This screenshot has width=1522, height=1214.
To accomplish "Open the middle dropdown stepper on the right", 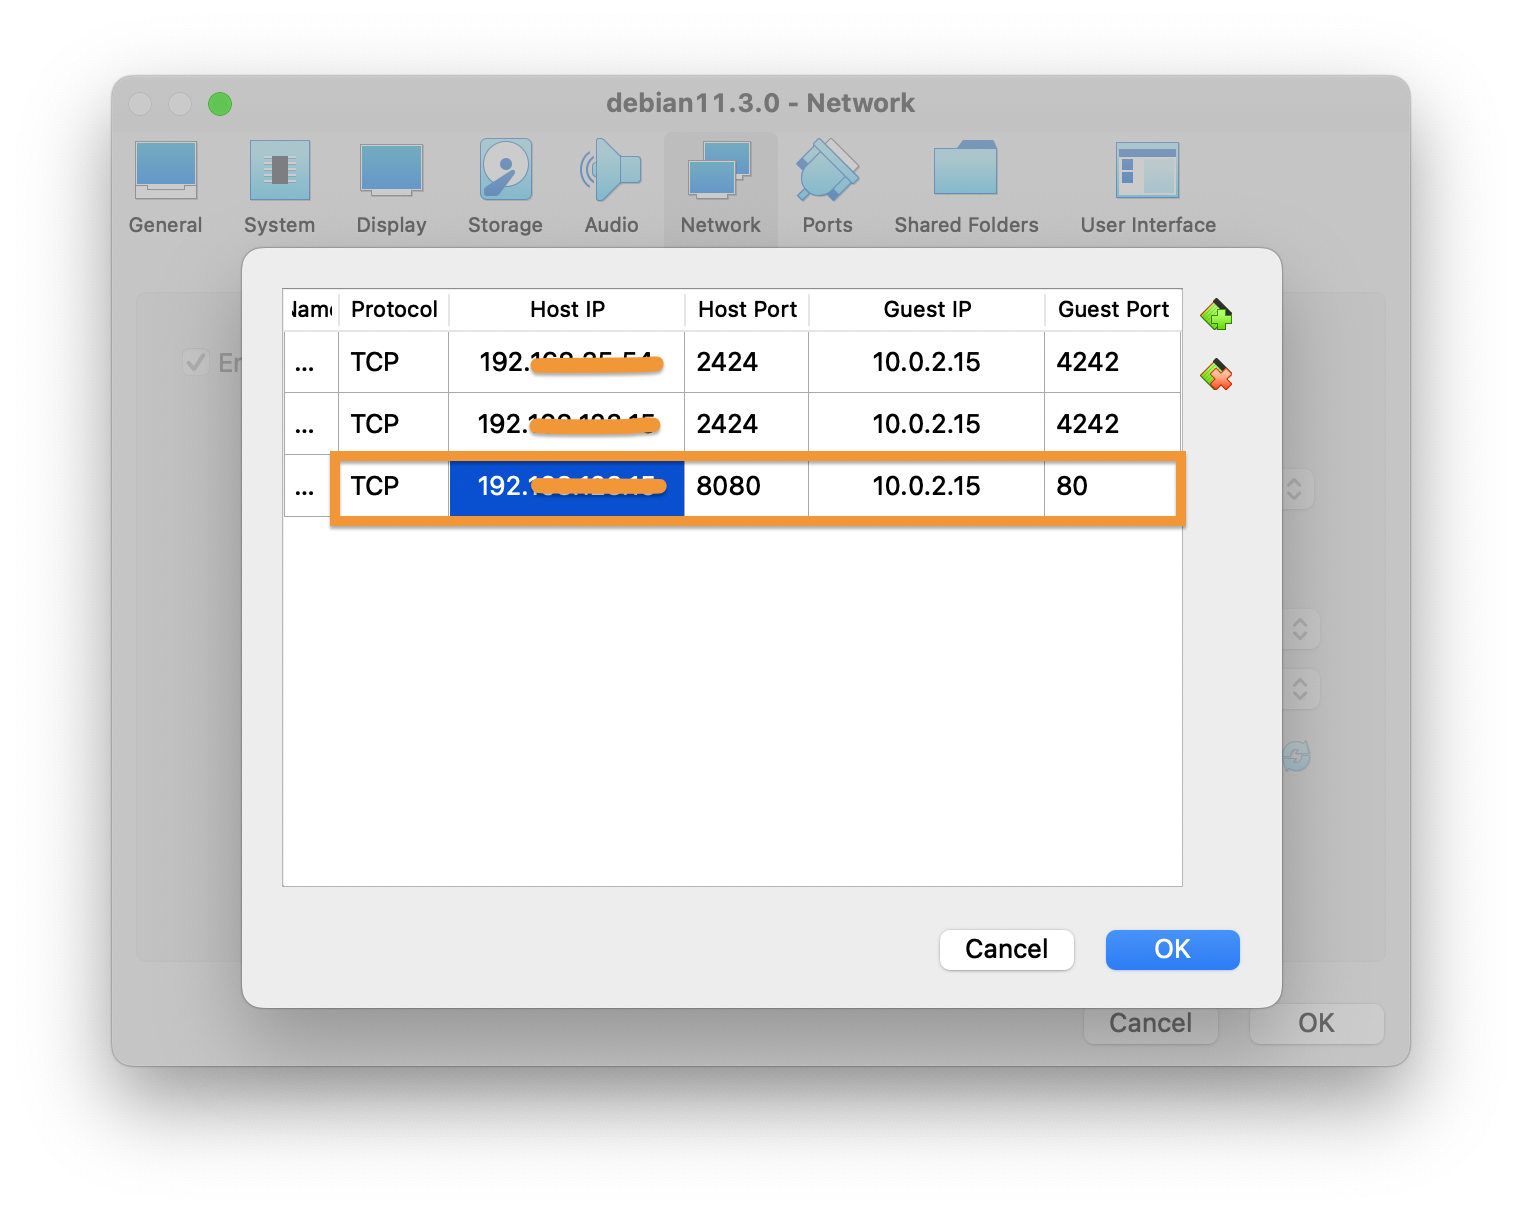I will click(1300, 629).
